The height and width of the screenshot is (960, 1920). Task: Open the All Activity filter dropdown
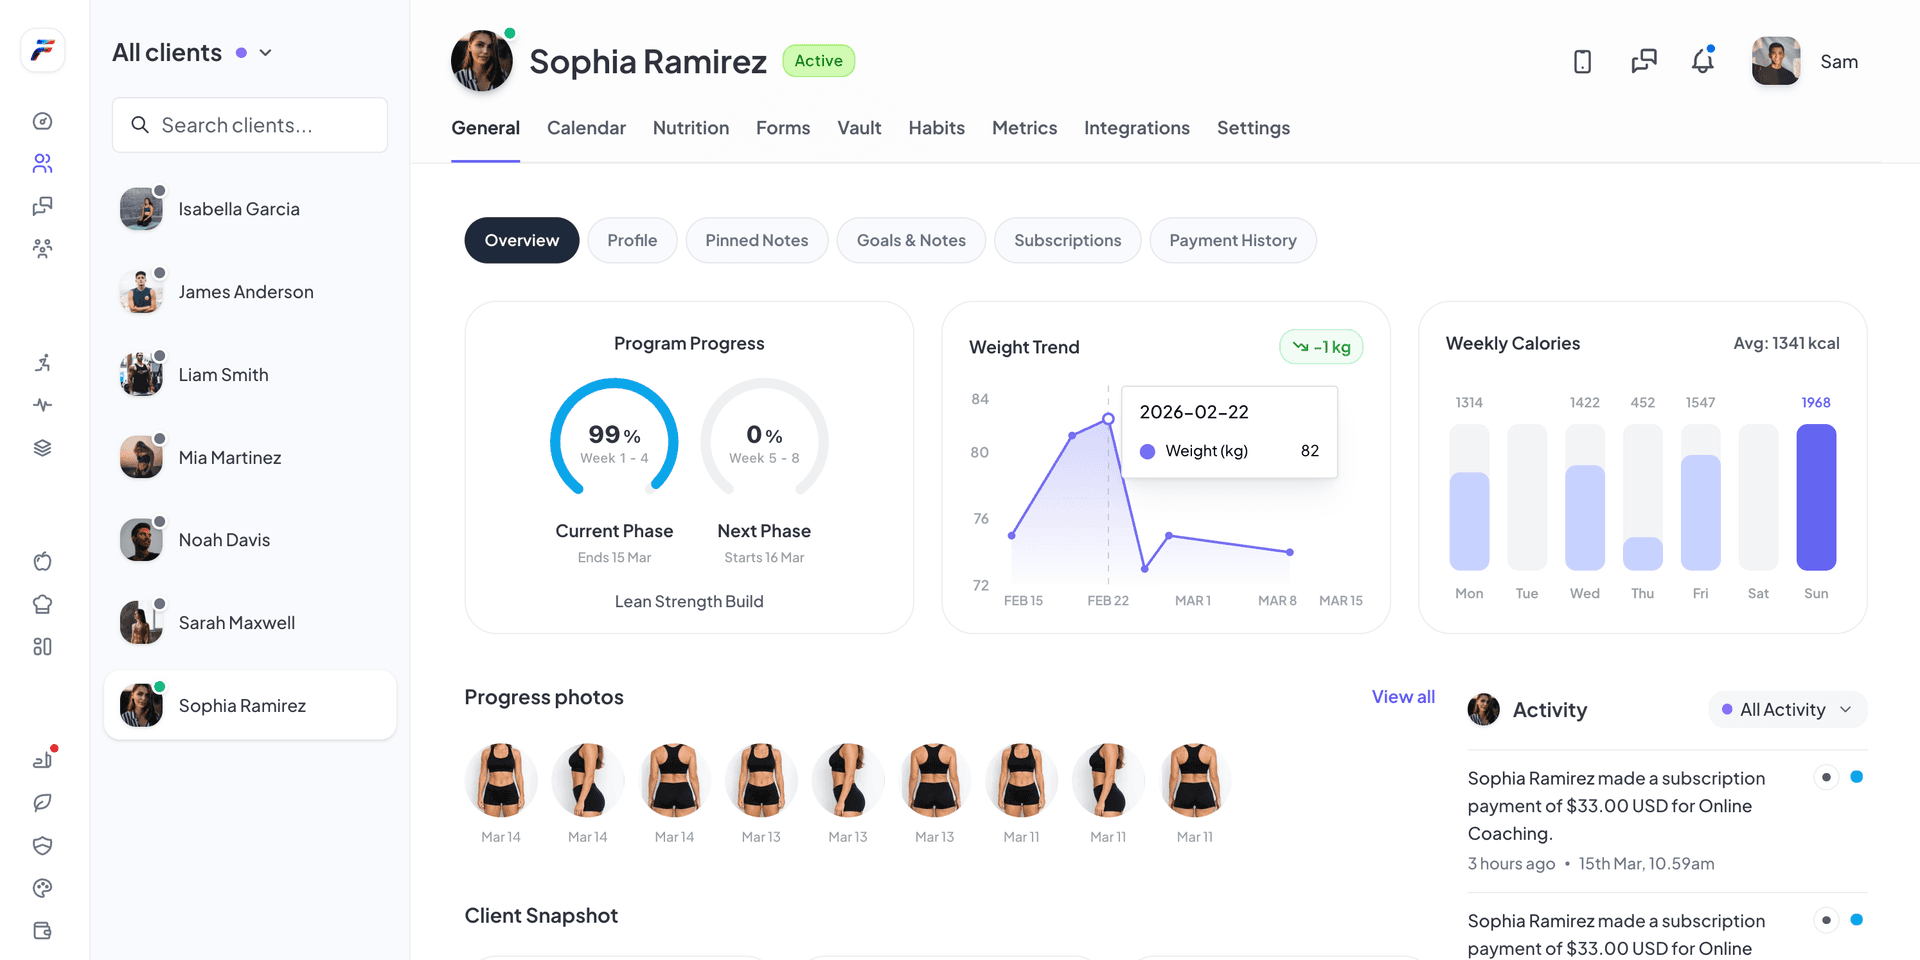coord(1787,709)
